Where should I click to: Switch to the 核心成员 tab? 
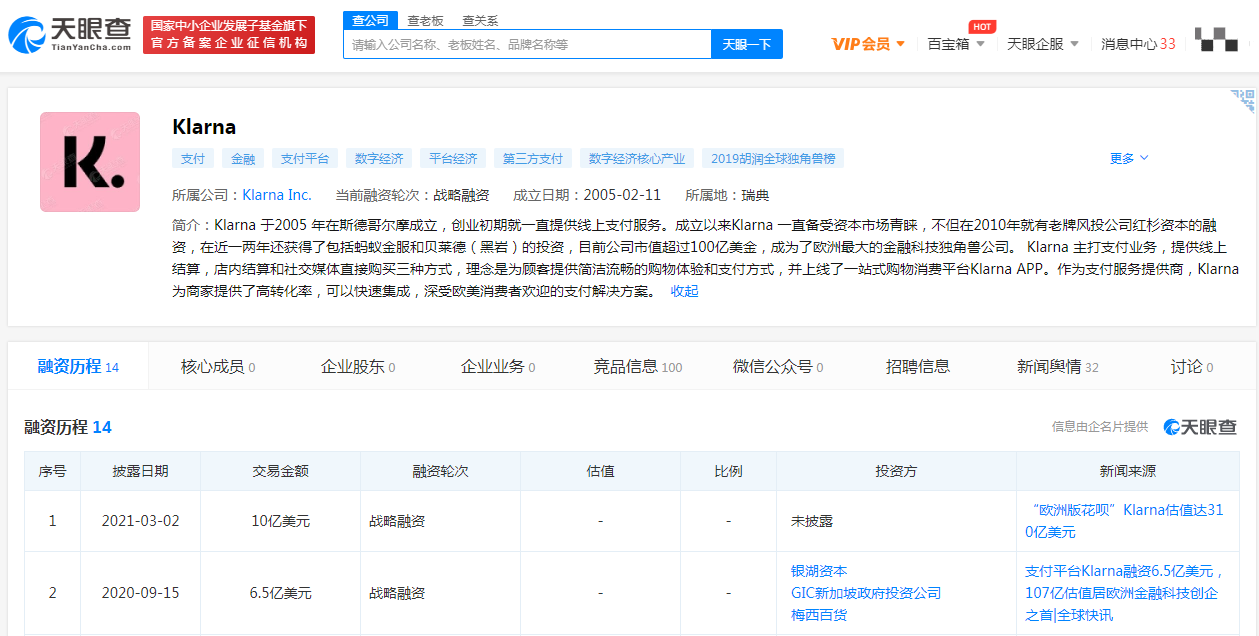point(218,366)
